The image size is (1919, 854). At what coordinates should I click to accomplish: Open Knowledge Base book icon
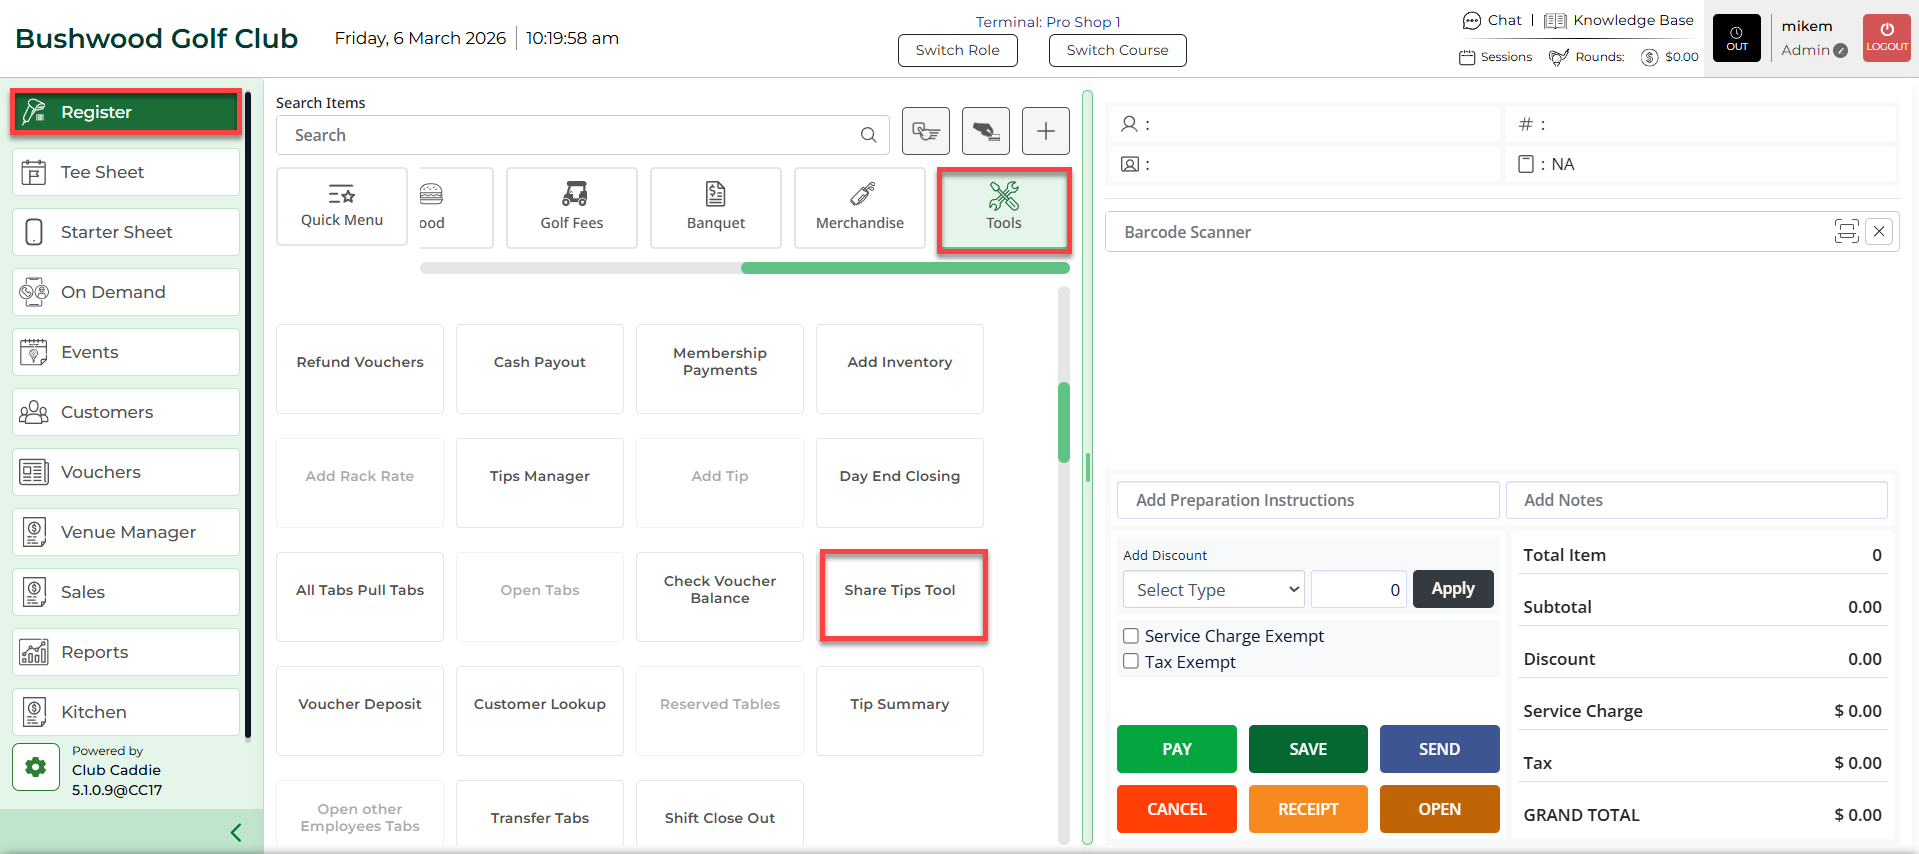coord(1555,21)
